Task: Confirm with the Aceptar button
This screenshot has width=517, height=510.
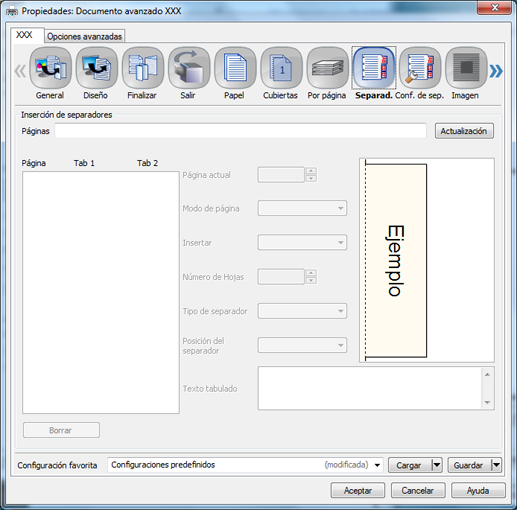Action: click(358, 490)
